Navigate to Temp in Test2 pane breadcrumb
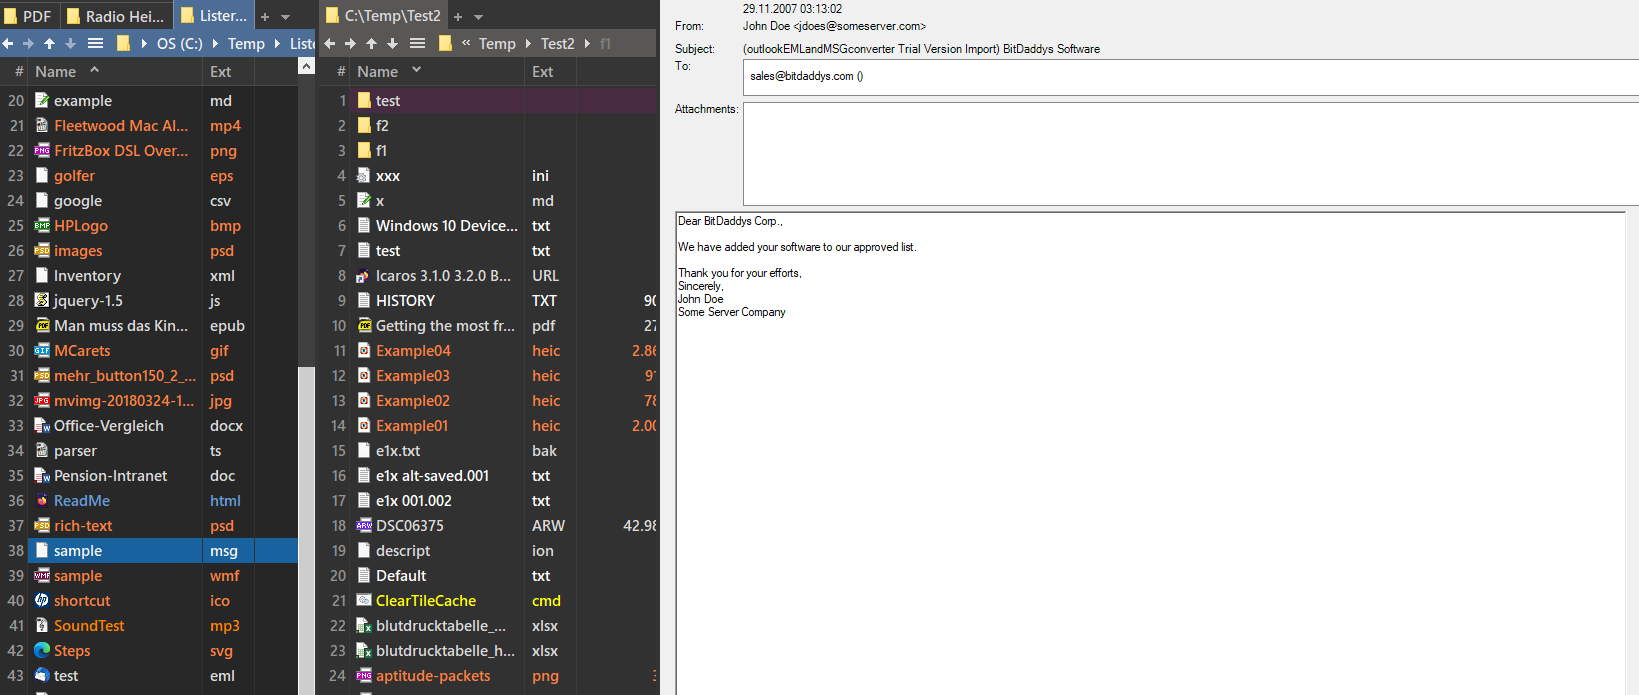 [x=497, y=44]
